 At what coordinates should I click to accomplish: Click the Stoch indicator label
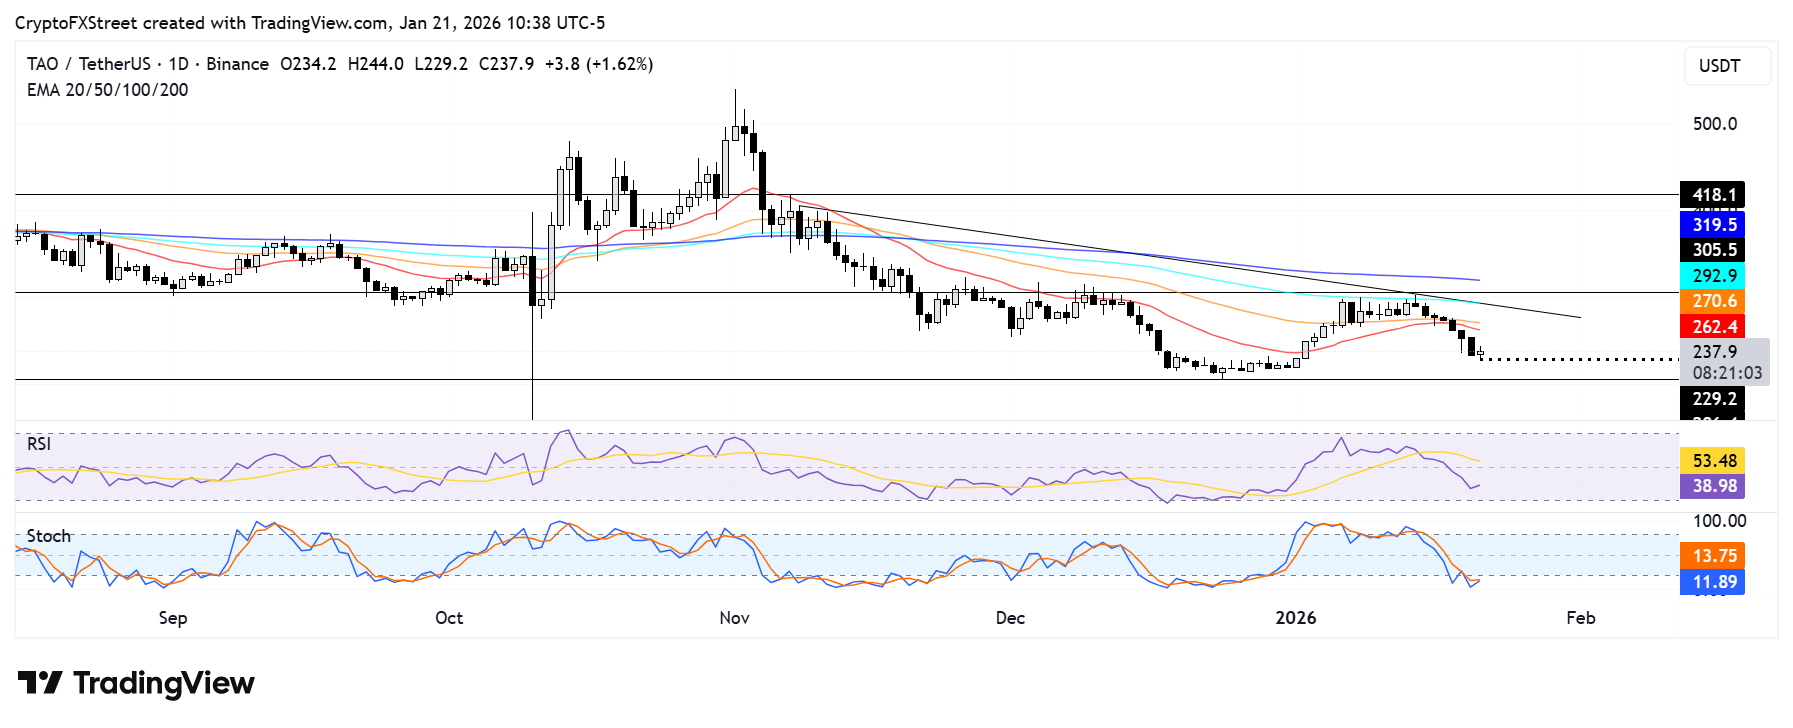click(48, 536)
